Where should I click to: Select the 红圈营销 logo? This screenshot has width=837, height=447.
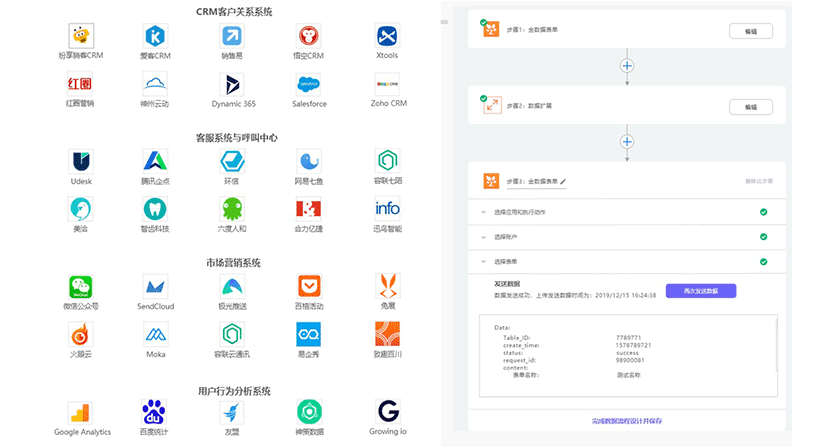80,84
